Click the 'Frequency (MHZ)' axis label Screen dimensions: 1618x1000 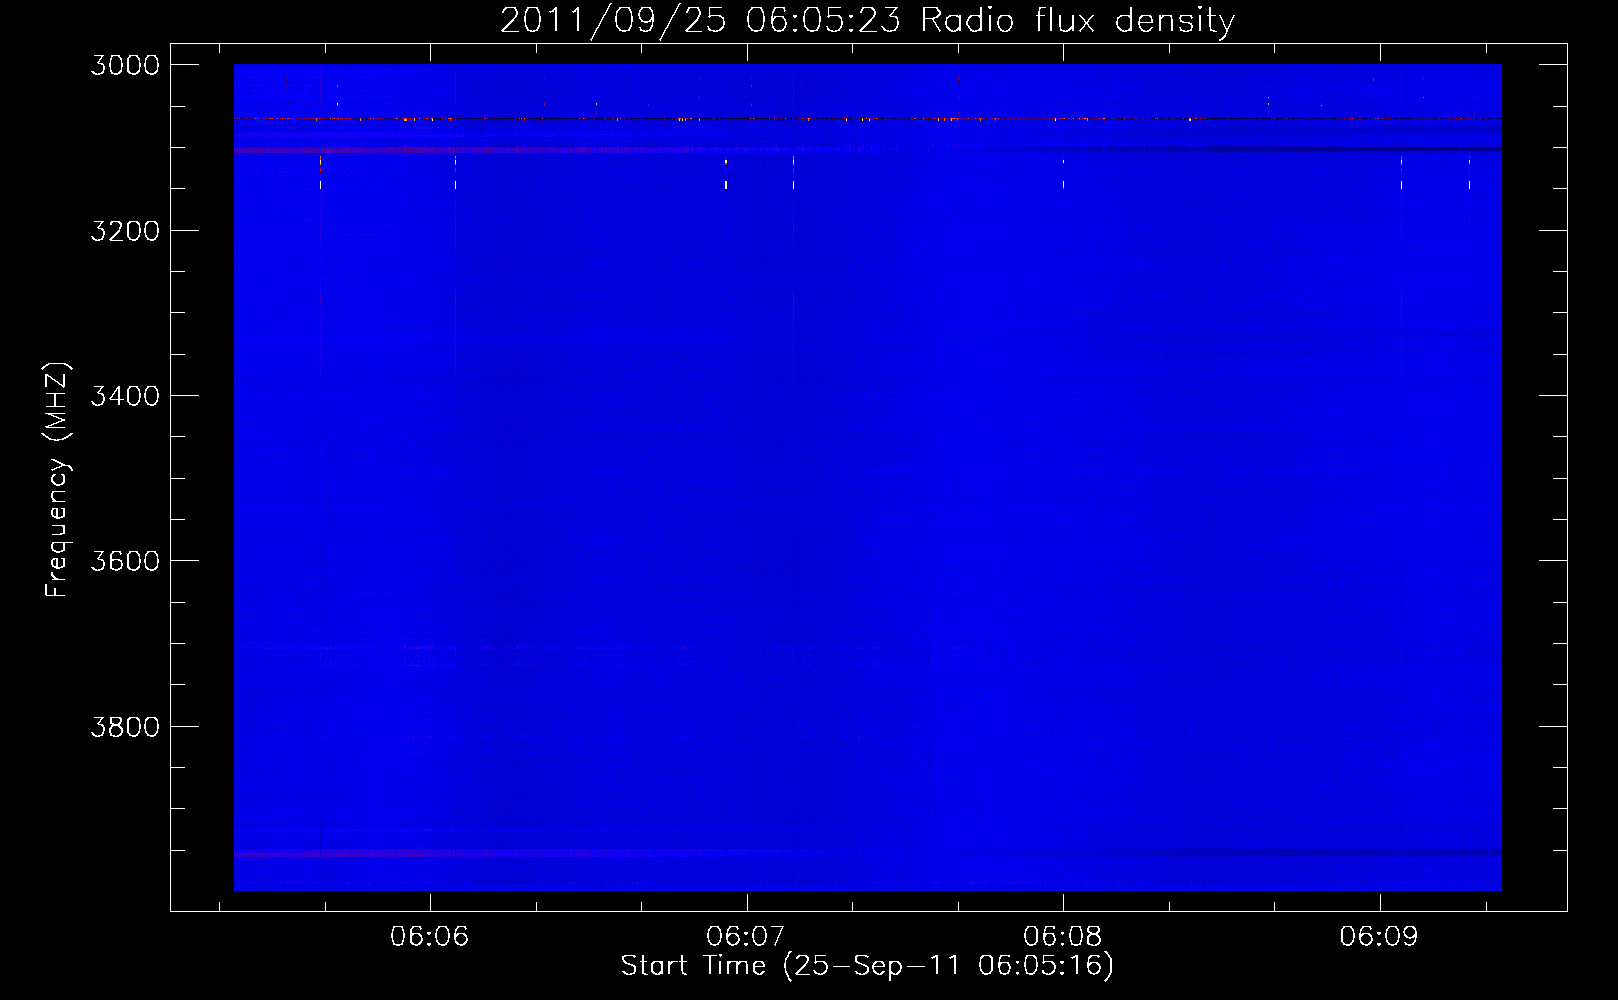click(x=57, y=480)
